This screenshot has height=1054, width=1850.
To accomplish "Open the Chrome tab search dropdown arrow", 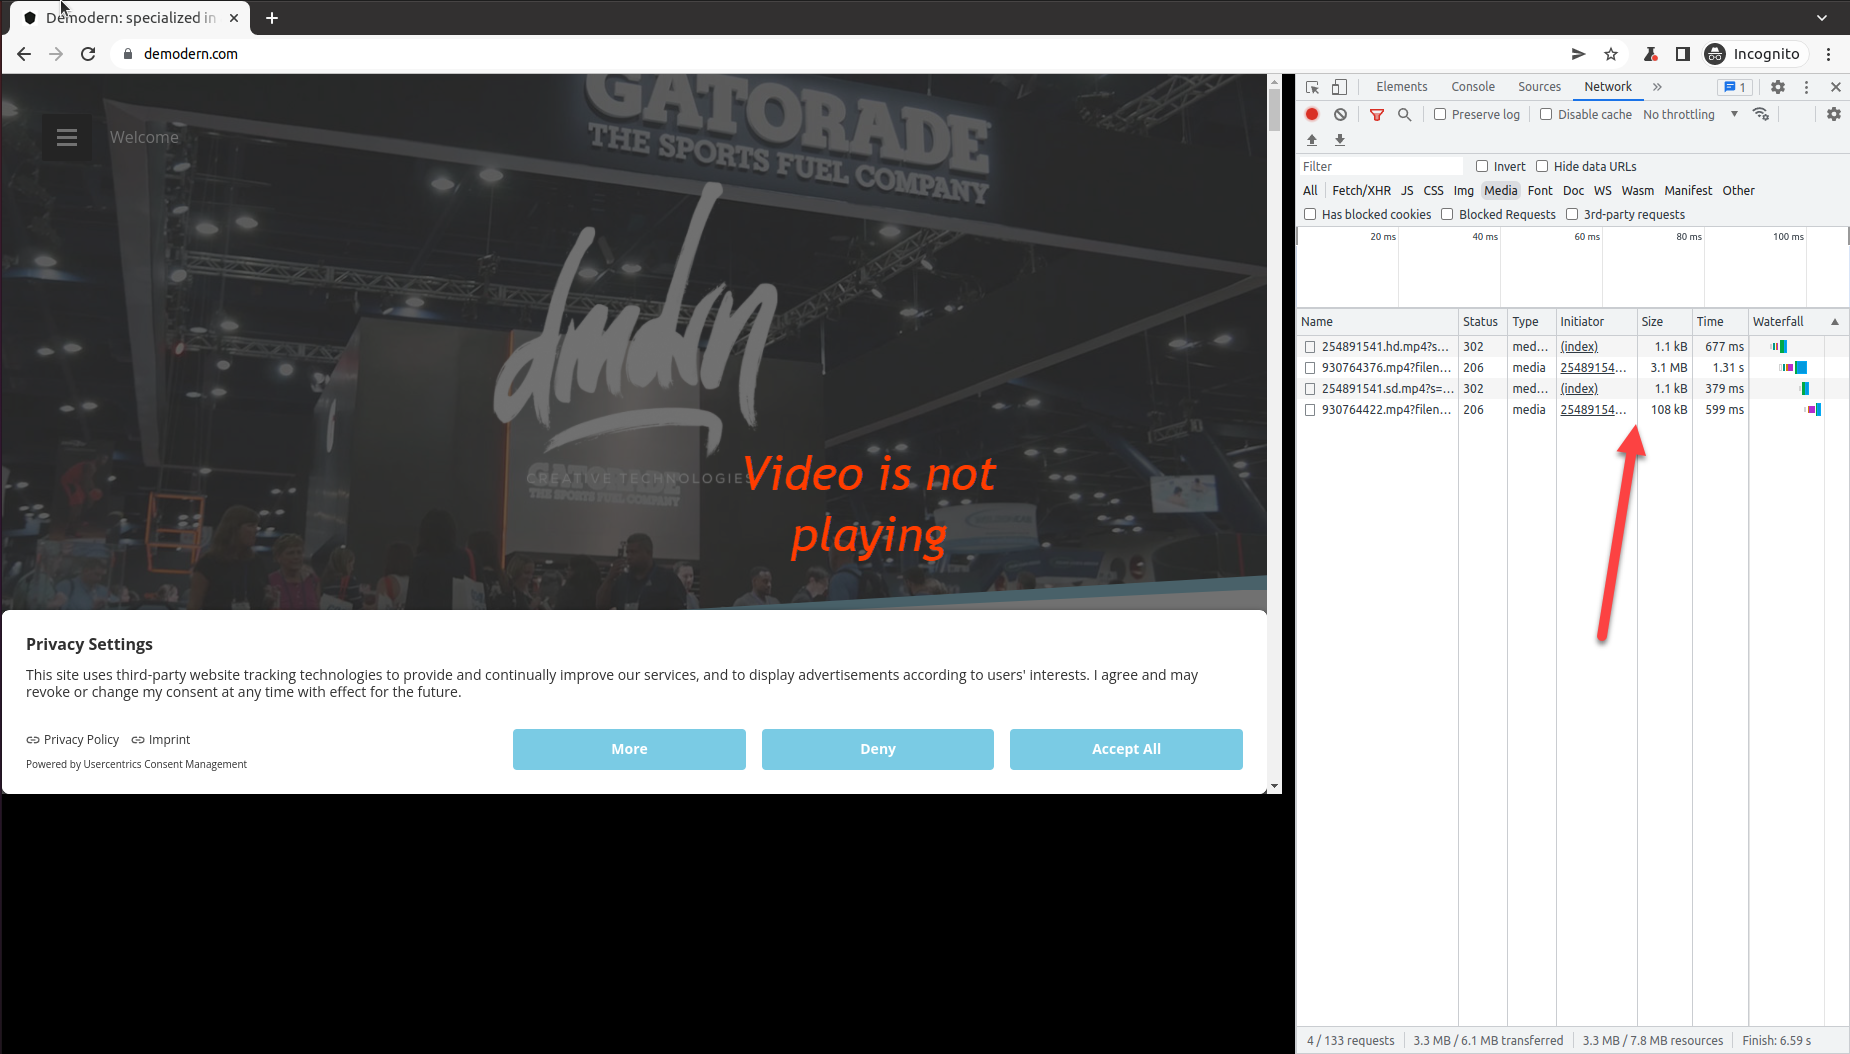I will pyautogui.click(x=1822, y=18).
